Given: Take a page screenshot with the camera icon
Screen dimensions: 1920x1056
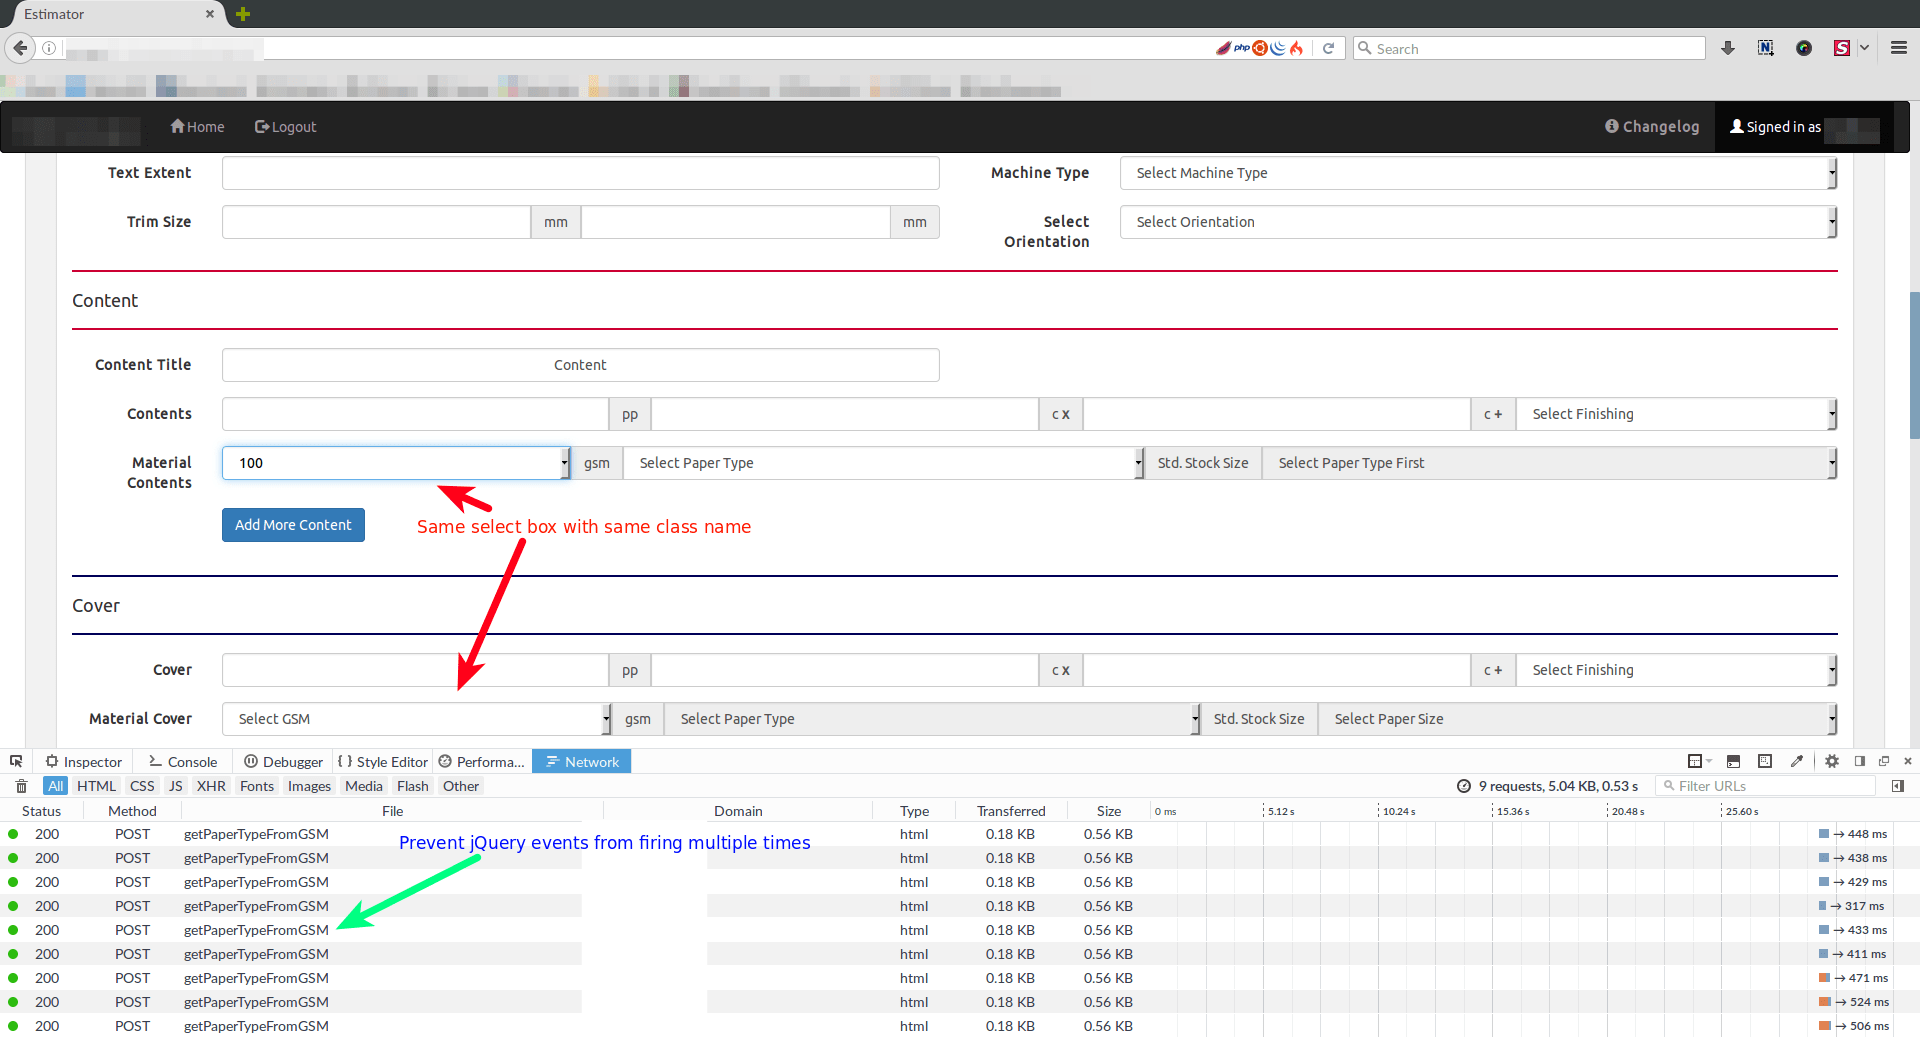Looking at the screenshot, I should 1765,761.
